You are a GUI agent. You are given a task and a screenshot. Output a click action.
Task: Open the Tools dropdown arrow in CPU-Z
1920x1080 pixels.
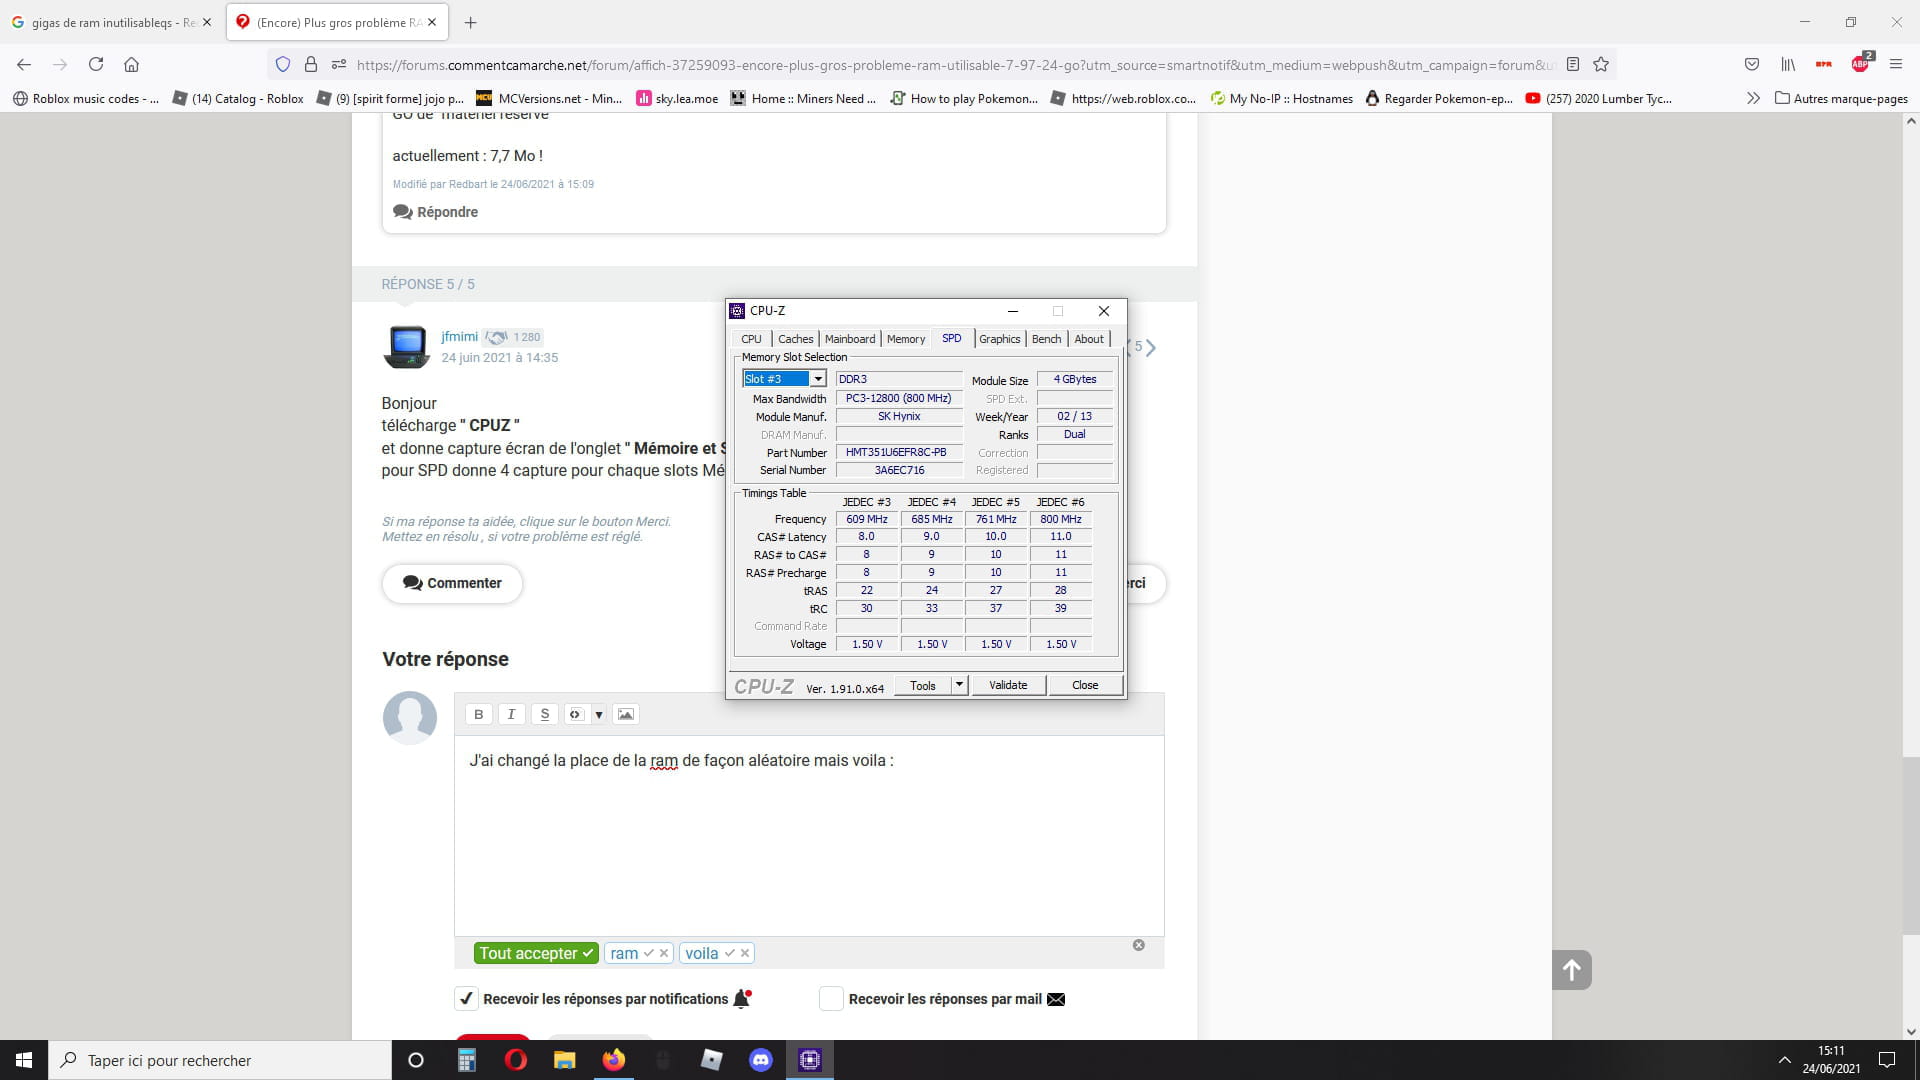[x=959, y=685]
